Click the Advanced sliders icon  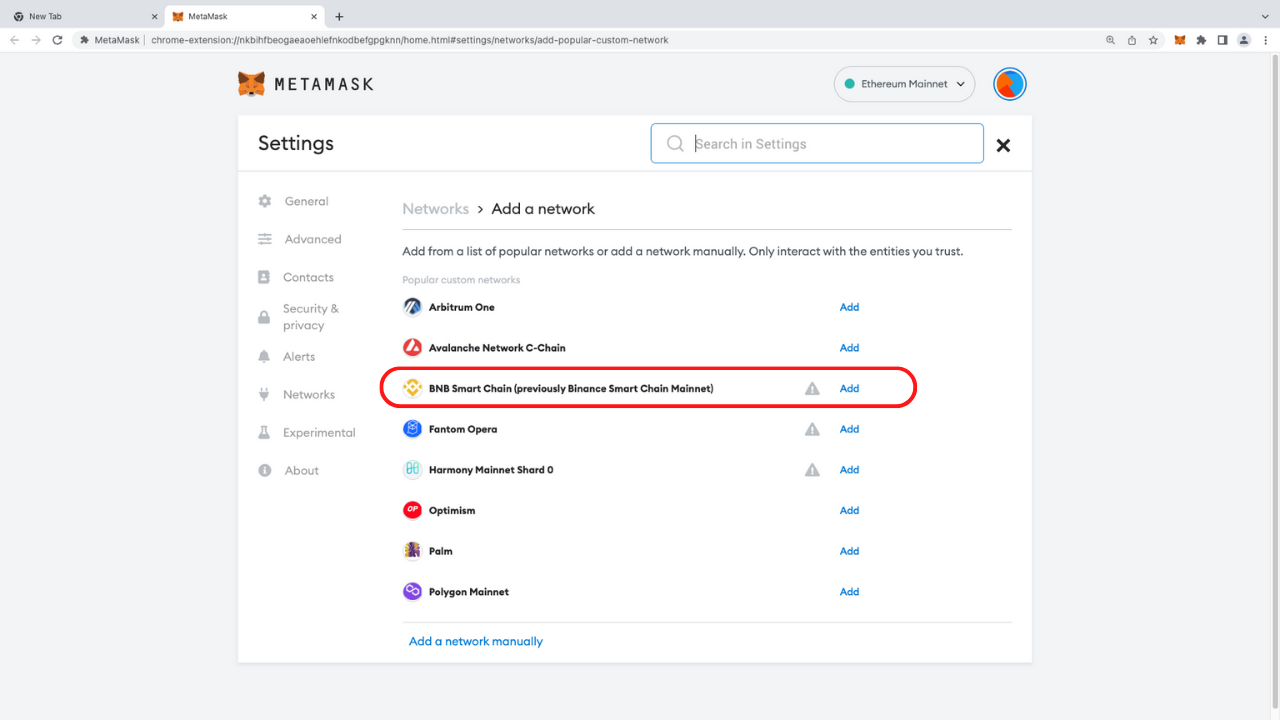(265, 239)
